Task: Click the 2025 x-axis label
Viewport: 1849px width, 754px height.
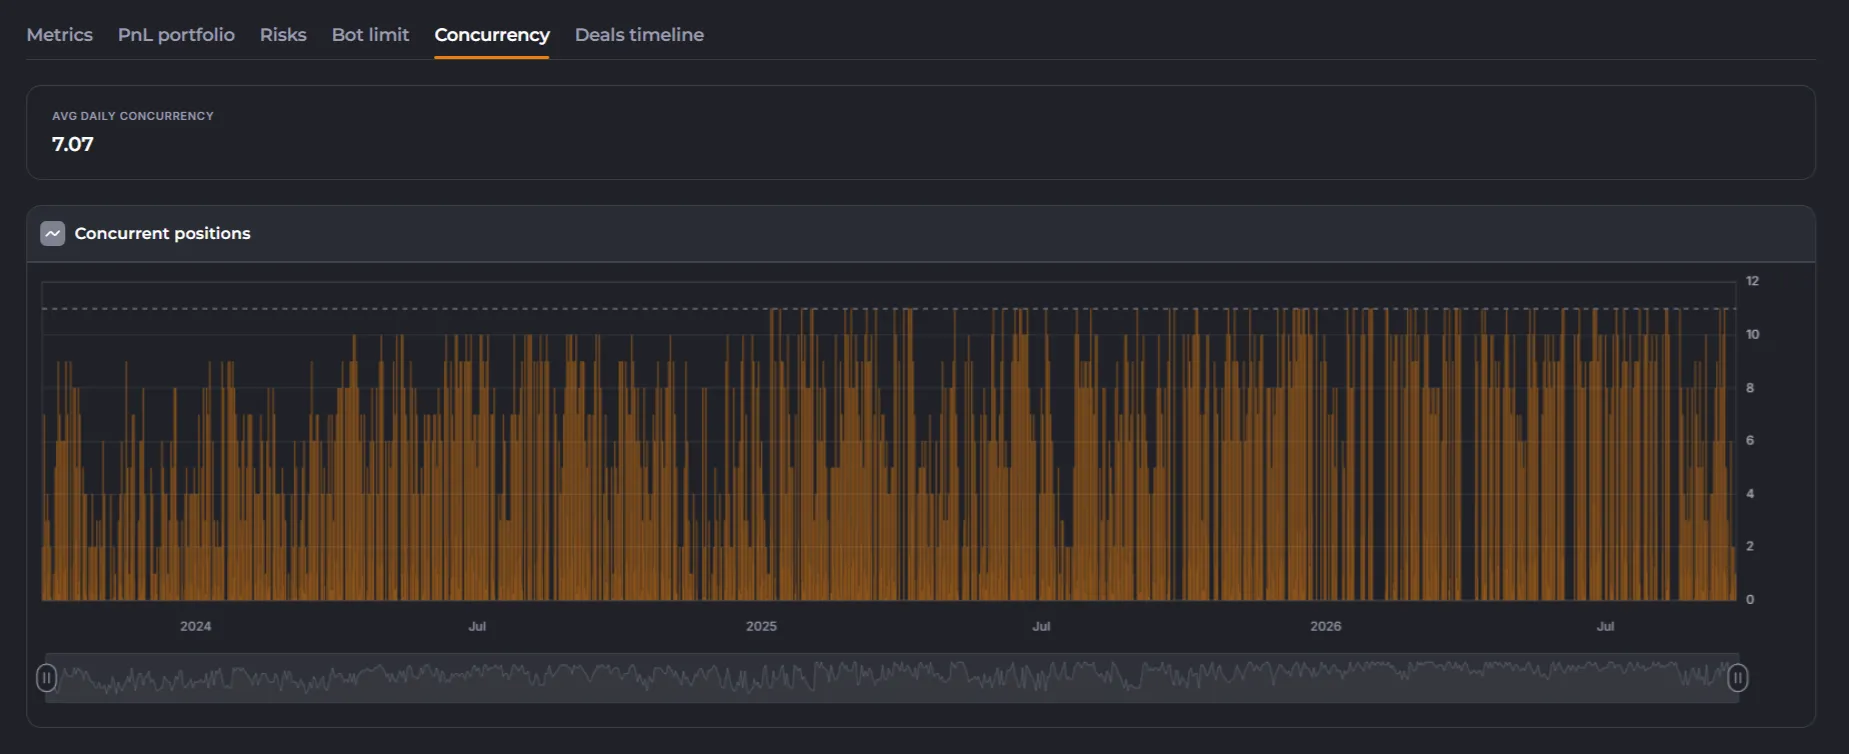Action: click(x=761, y=626)
